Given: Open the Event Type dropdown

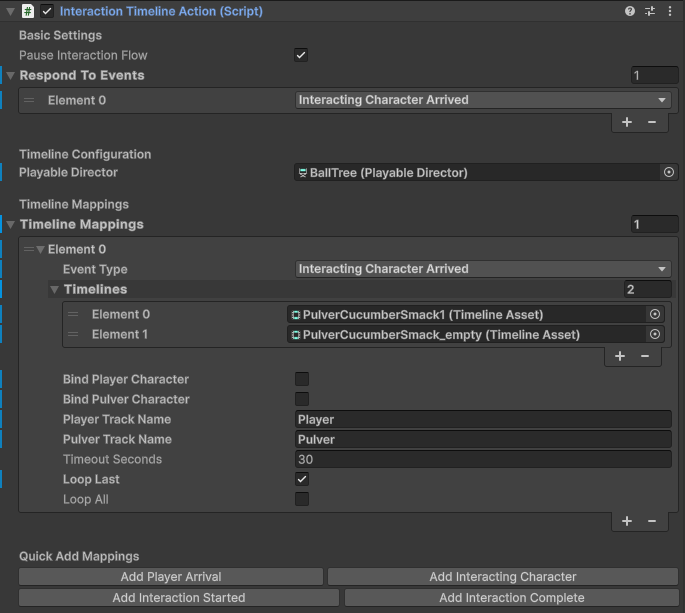Looking at the screenshot, I should pos(483,269).
